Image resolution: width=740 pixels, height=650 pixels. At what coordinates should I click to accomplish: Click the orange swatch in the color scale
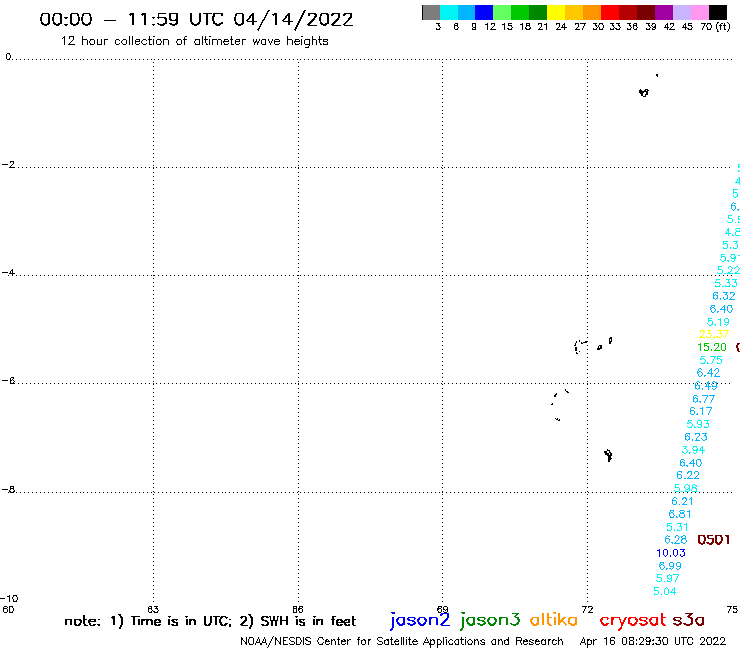point(592,12)
